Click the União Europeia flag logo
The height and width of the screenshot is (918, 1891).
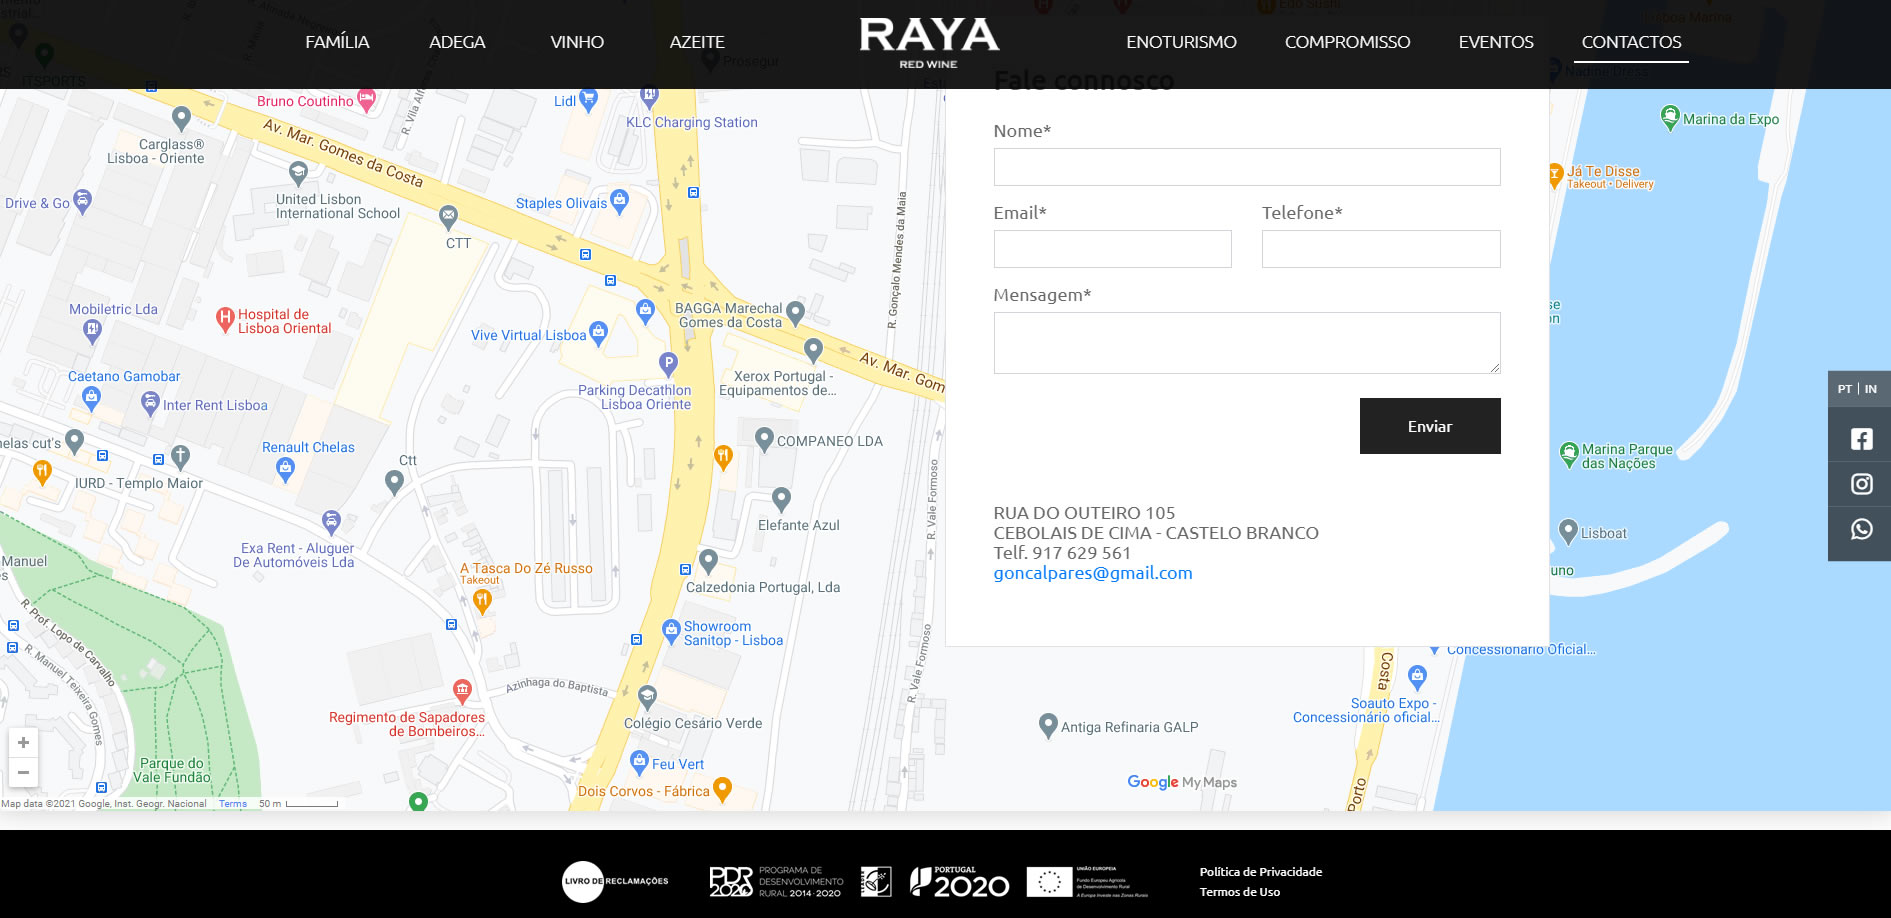(1087, 881)
